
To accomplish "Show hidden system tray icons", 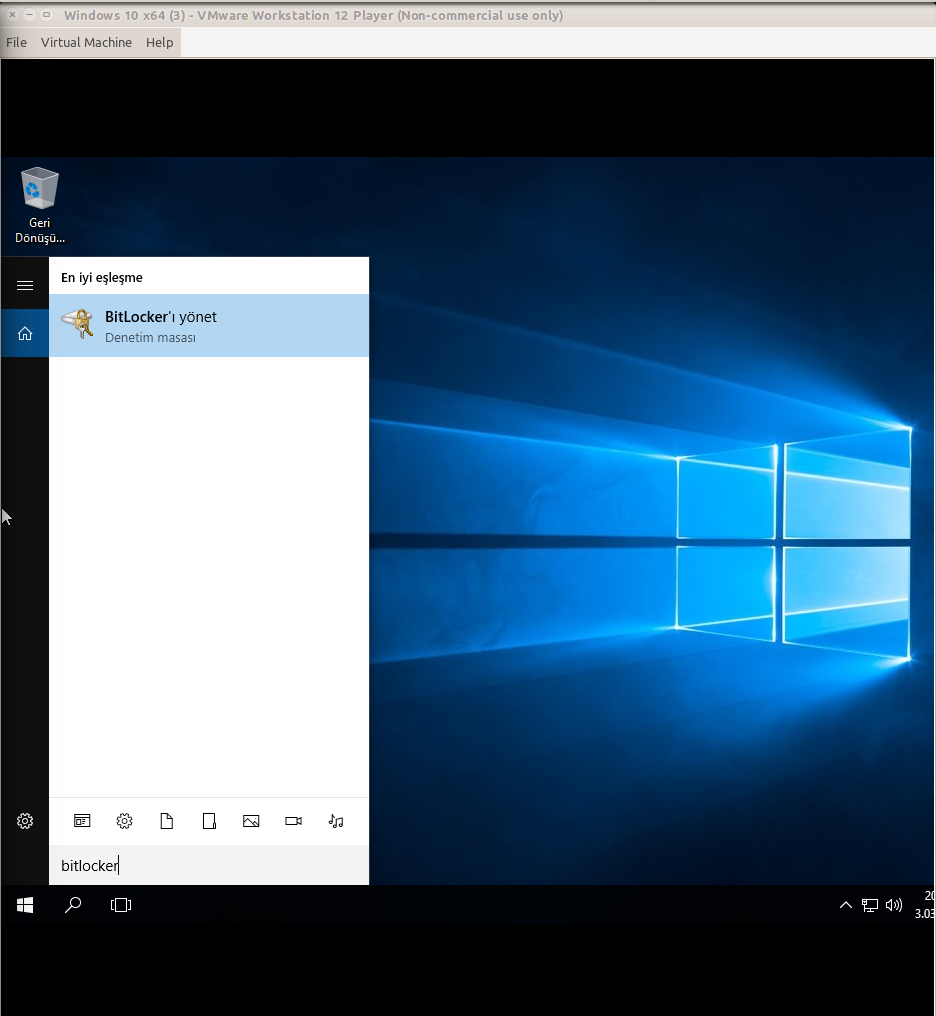I will pyautogui.click(x=846, y=905).
